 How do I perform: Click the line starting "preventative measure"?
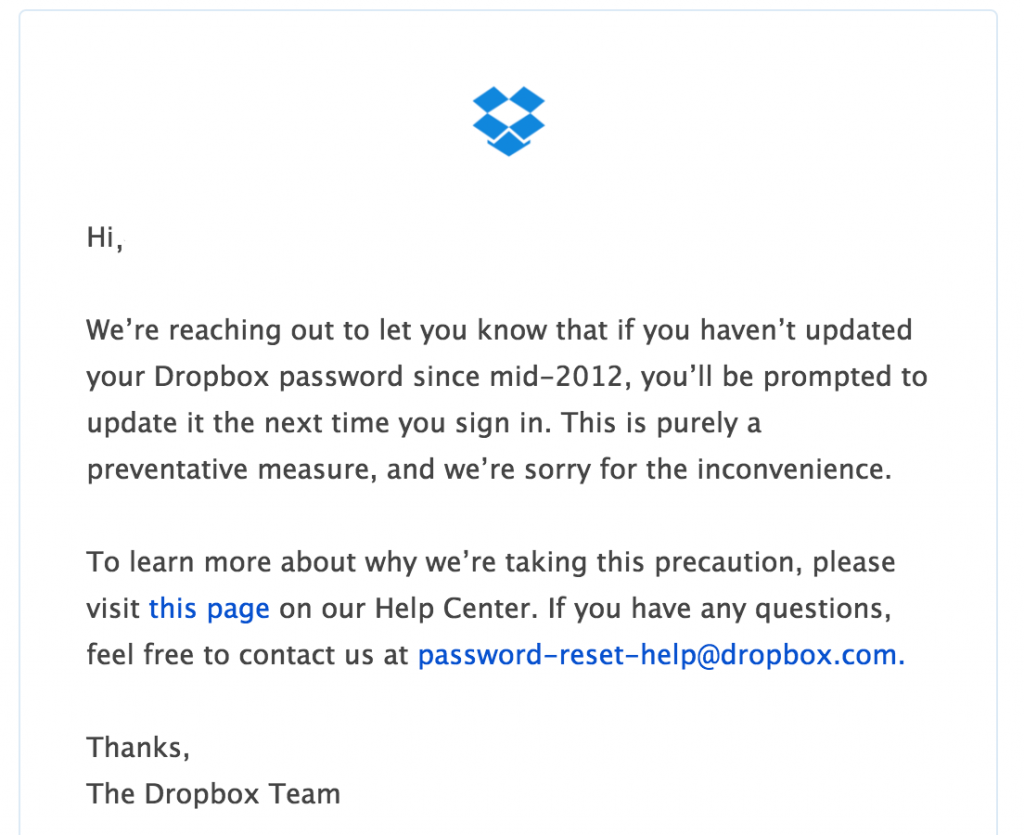(489, 469)
